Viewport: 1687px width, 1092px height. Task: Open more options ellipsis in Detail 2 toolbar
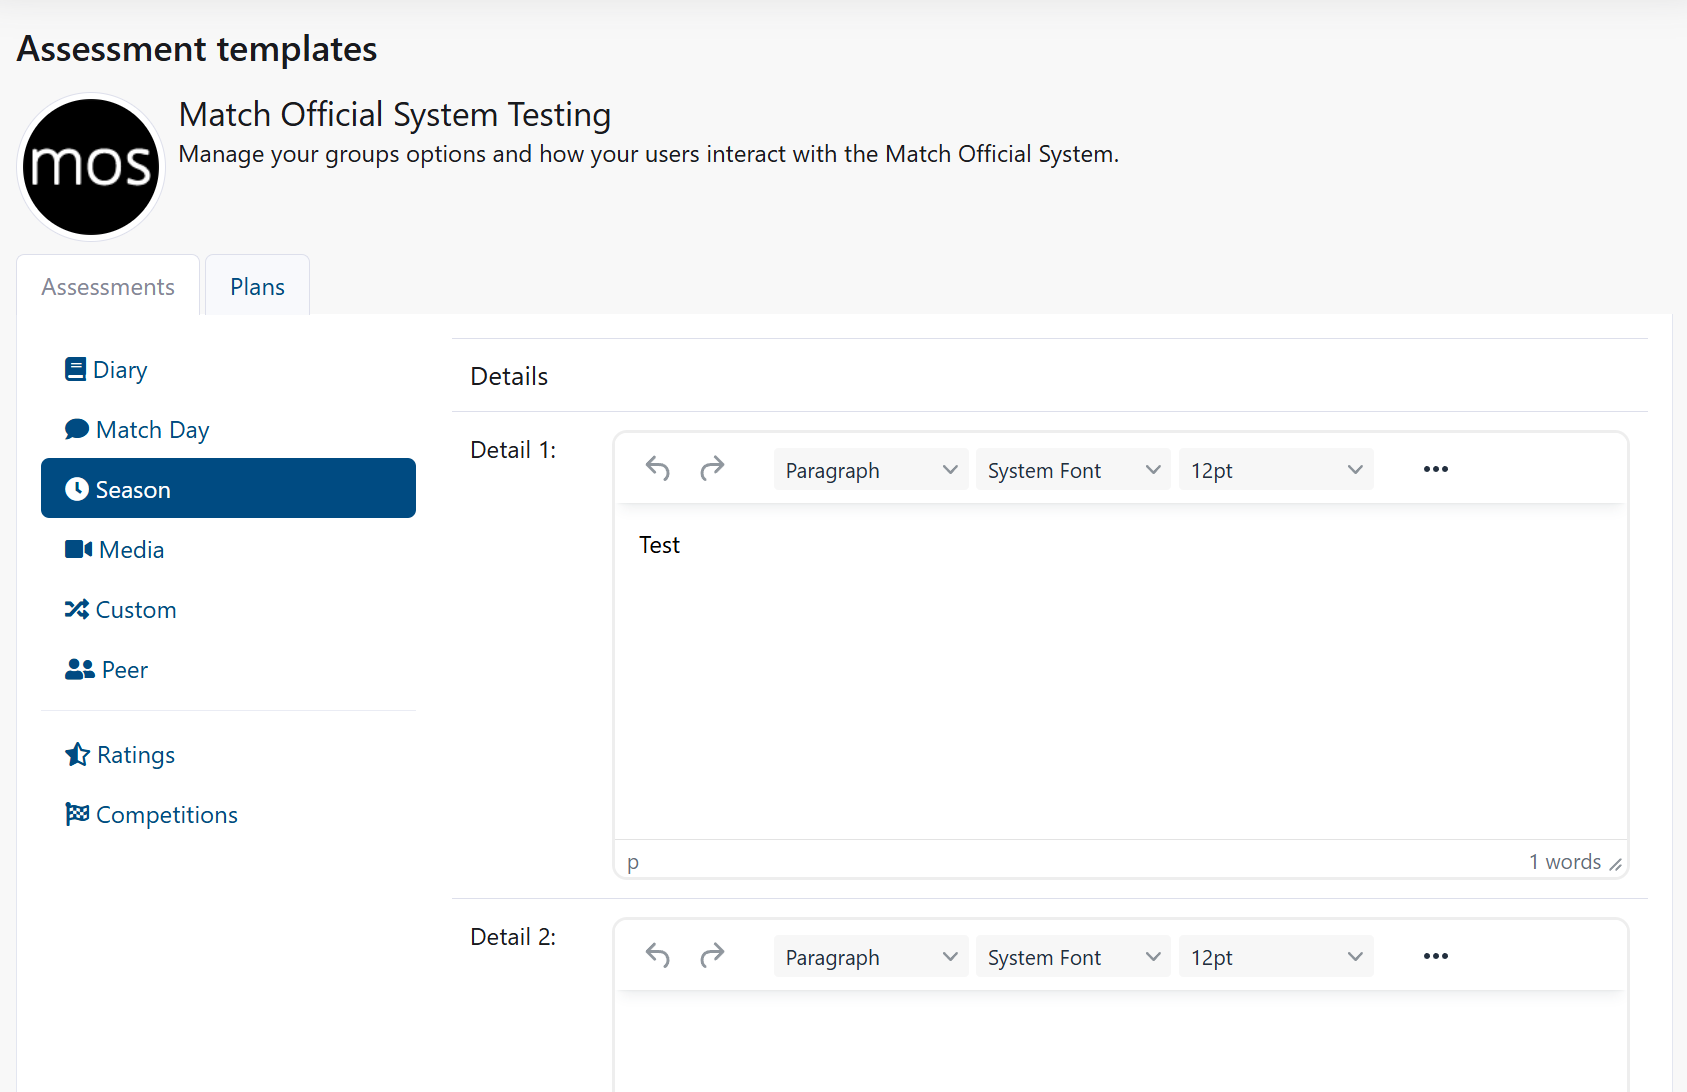click(1435, 956)
